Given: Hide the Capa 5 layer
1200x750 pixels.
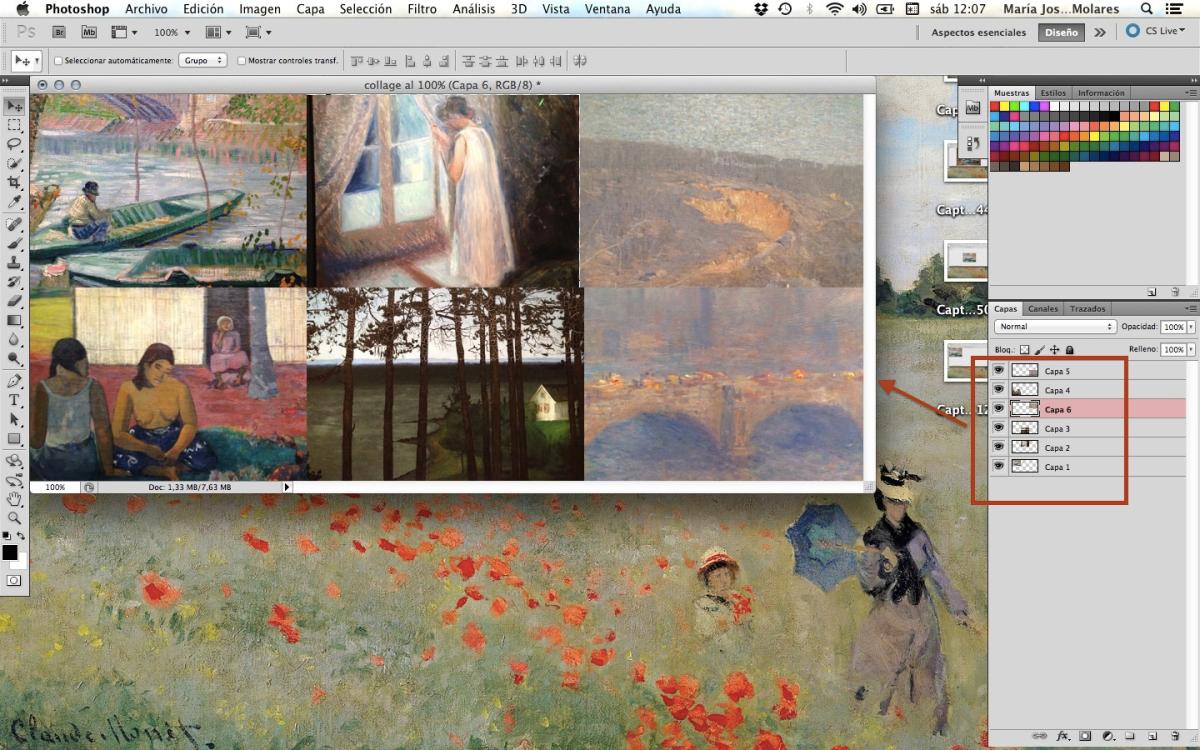Looking at the screenshot, I should 998,370.
